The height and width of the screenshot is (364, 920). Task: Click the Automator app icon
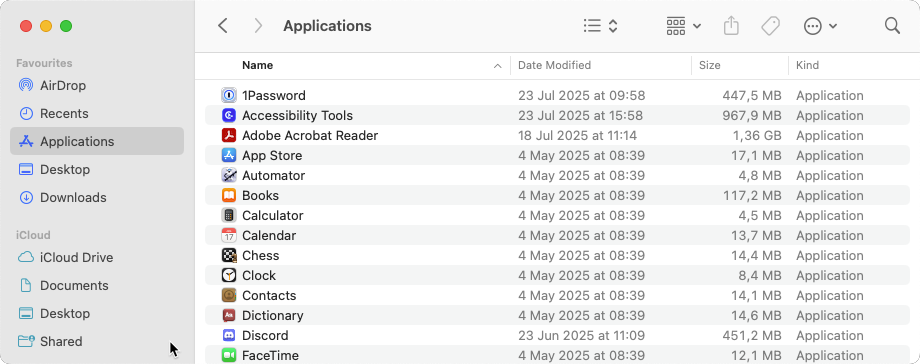point(229,176)
